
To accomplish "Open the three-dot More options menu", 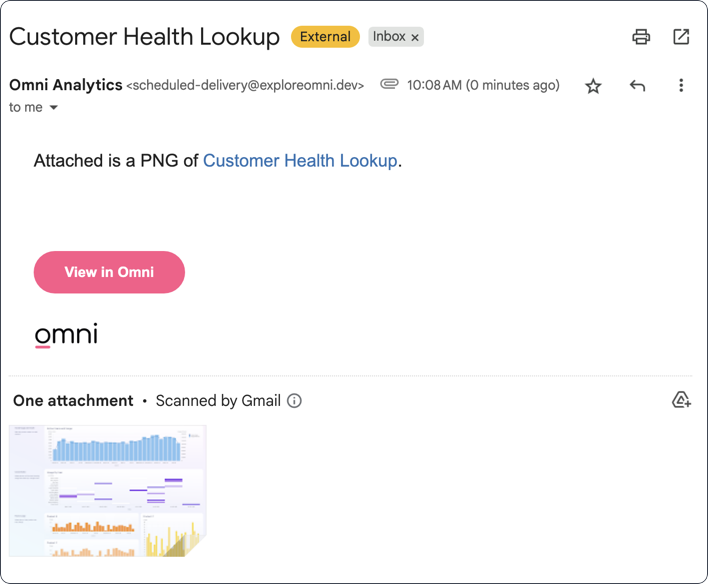I will 681,86.
